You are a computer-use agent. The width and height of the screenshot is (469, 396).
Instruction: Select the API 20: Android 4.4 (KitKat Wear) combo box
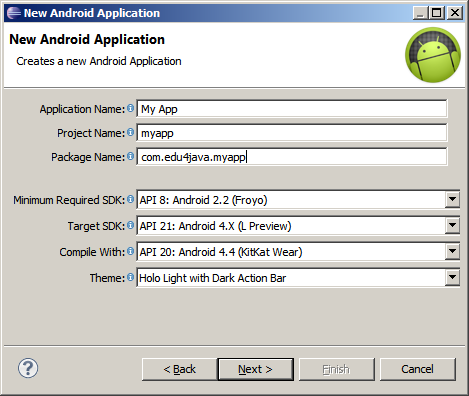(x=298, y=252)
